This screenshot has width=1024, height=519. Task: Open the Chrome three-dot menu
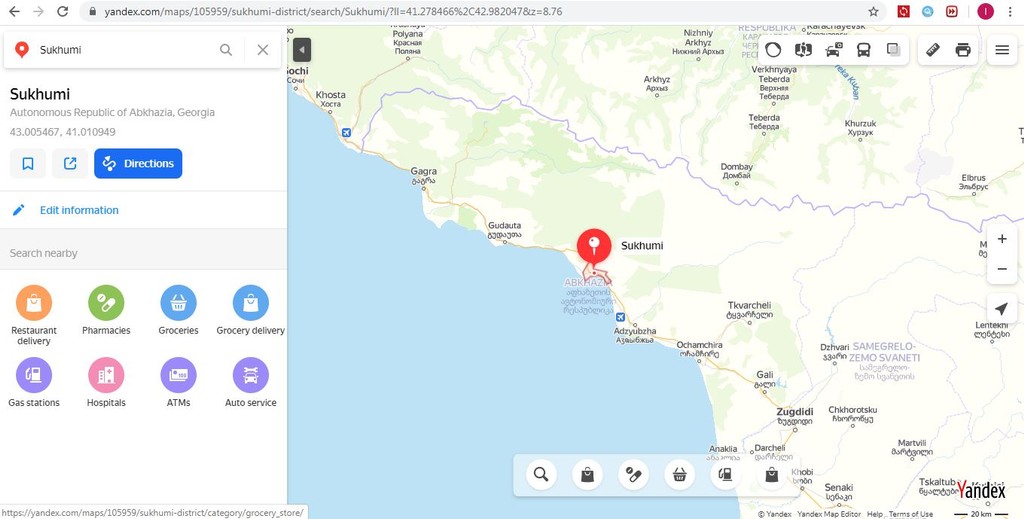[x=1010, y=12]
